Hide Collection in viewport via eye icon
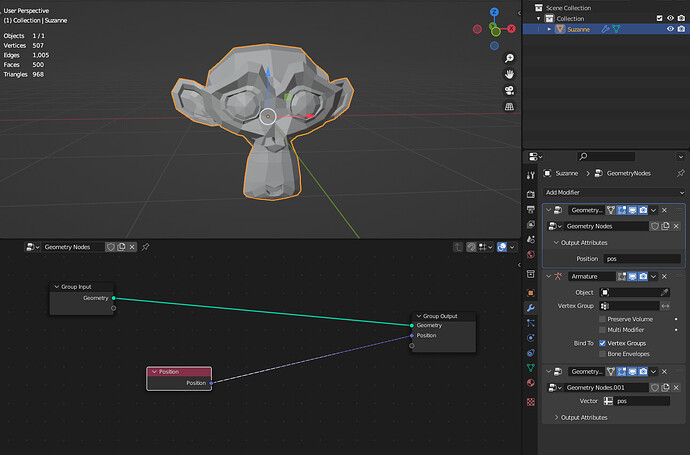The image size is (690, 455). click(x=670, y=18)
